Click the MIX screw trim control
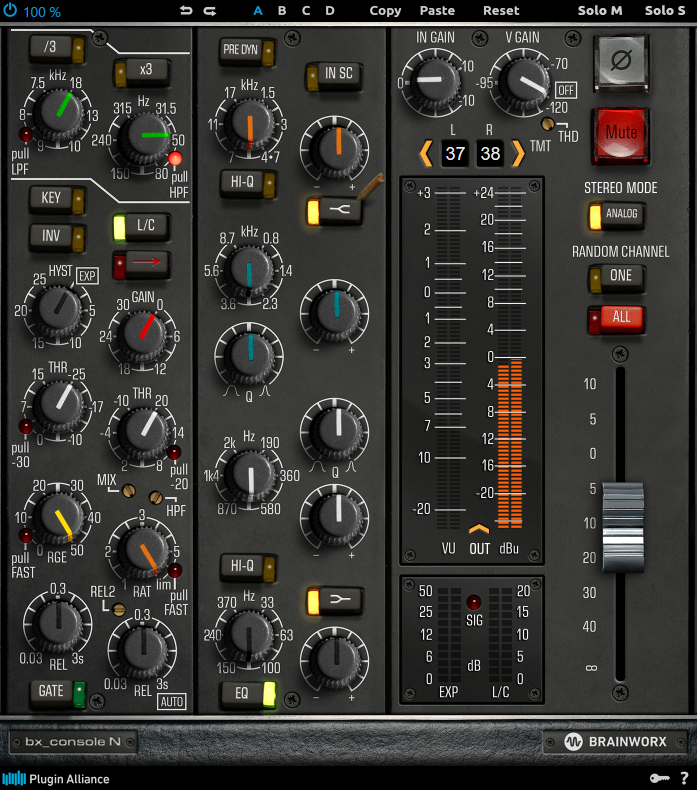This screenshot has width=697, height=790. click(x=129, y=490)
